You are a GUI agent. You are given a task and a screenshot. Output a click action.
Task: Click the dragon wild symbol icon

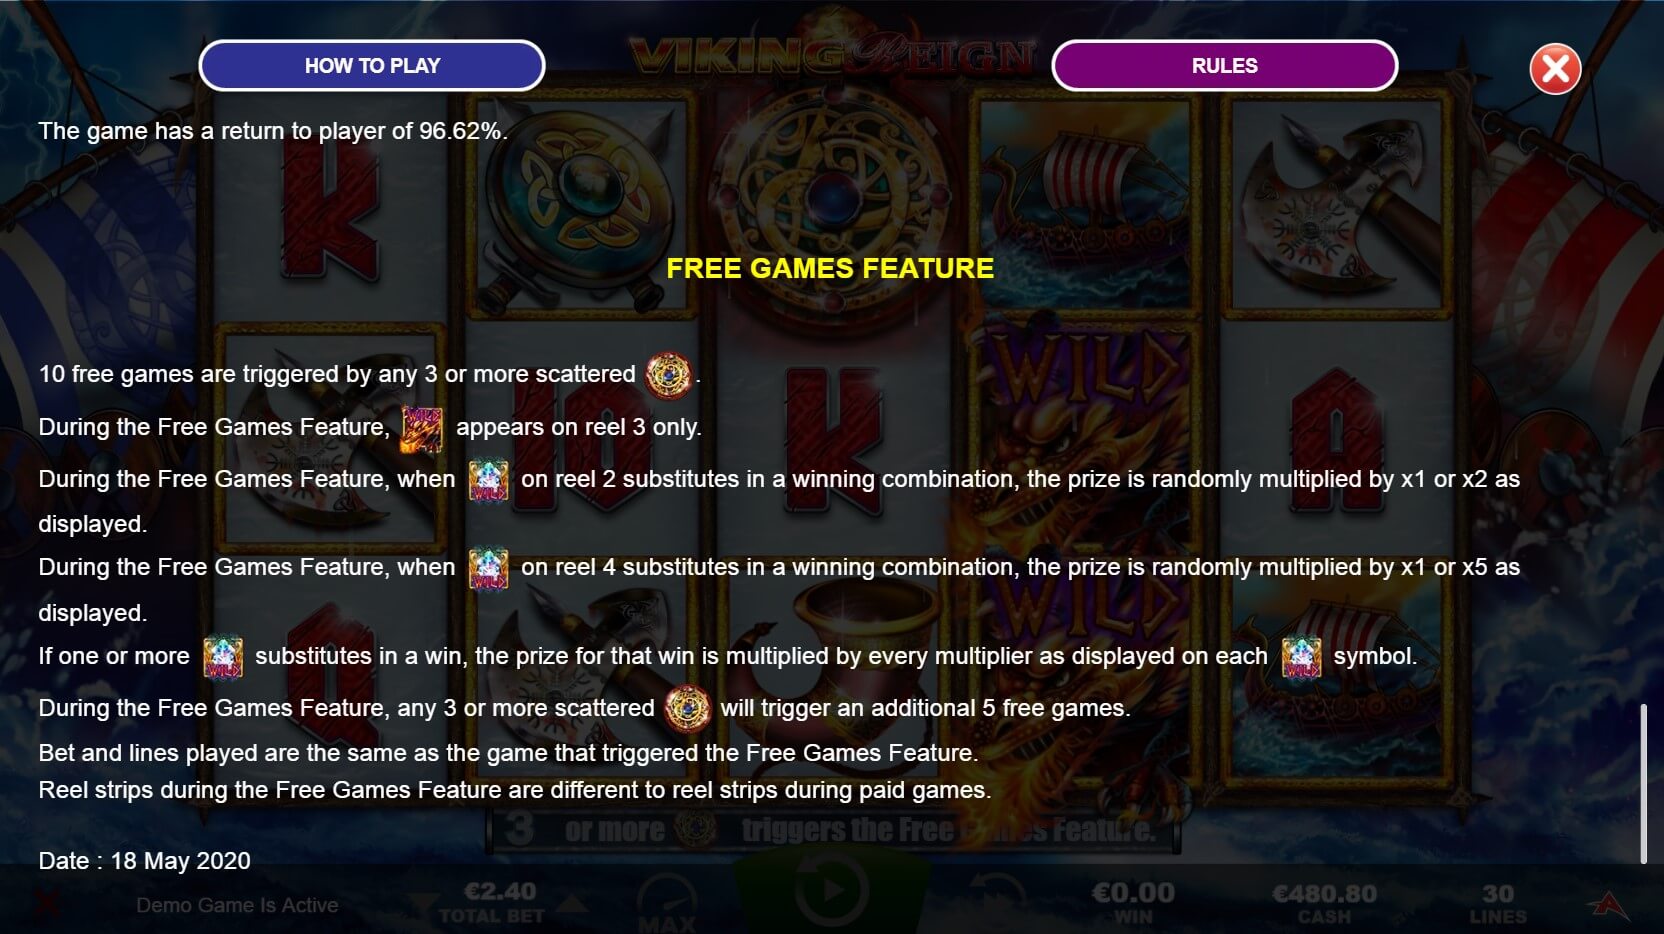click(422, 428)
